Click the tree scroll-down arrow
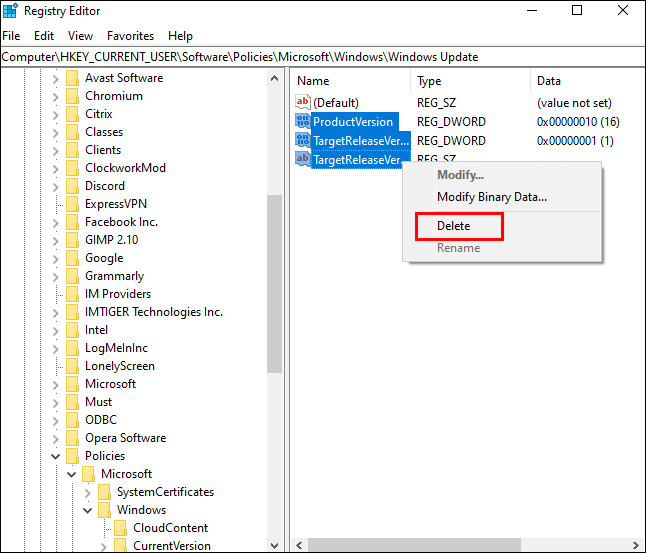The image size is (646, 553). coord(275,545)
